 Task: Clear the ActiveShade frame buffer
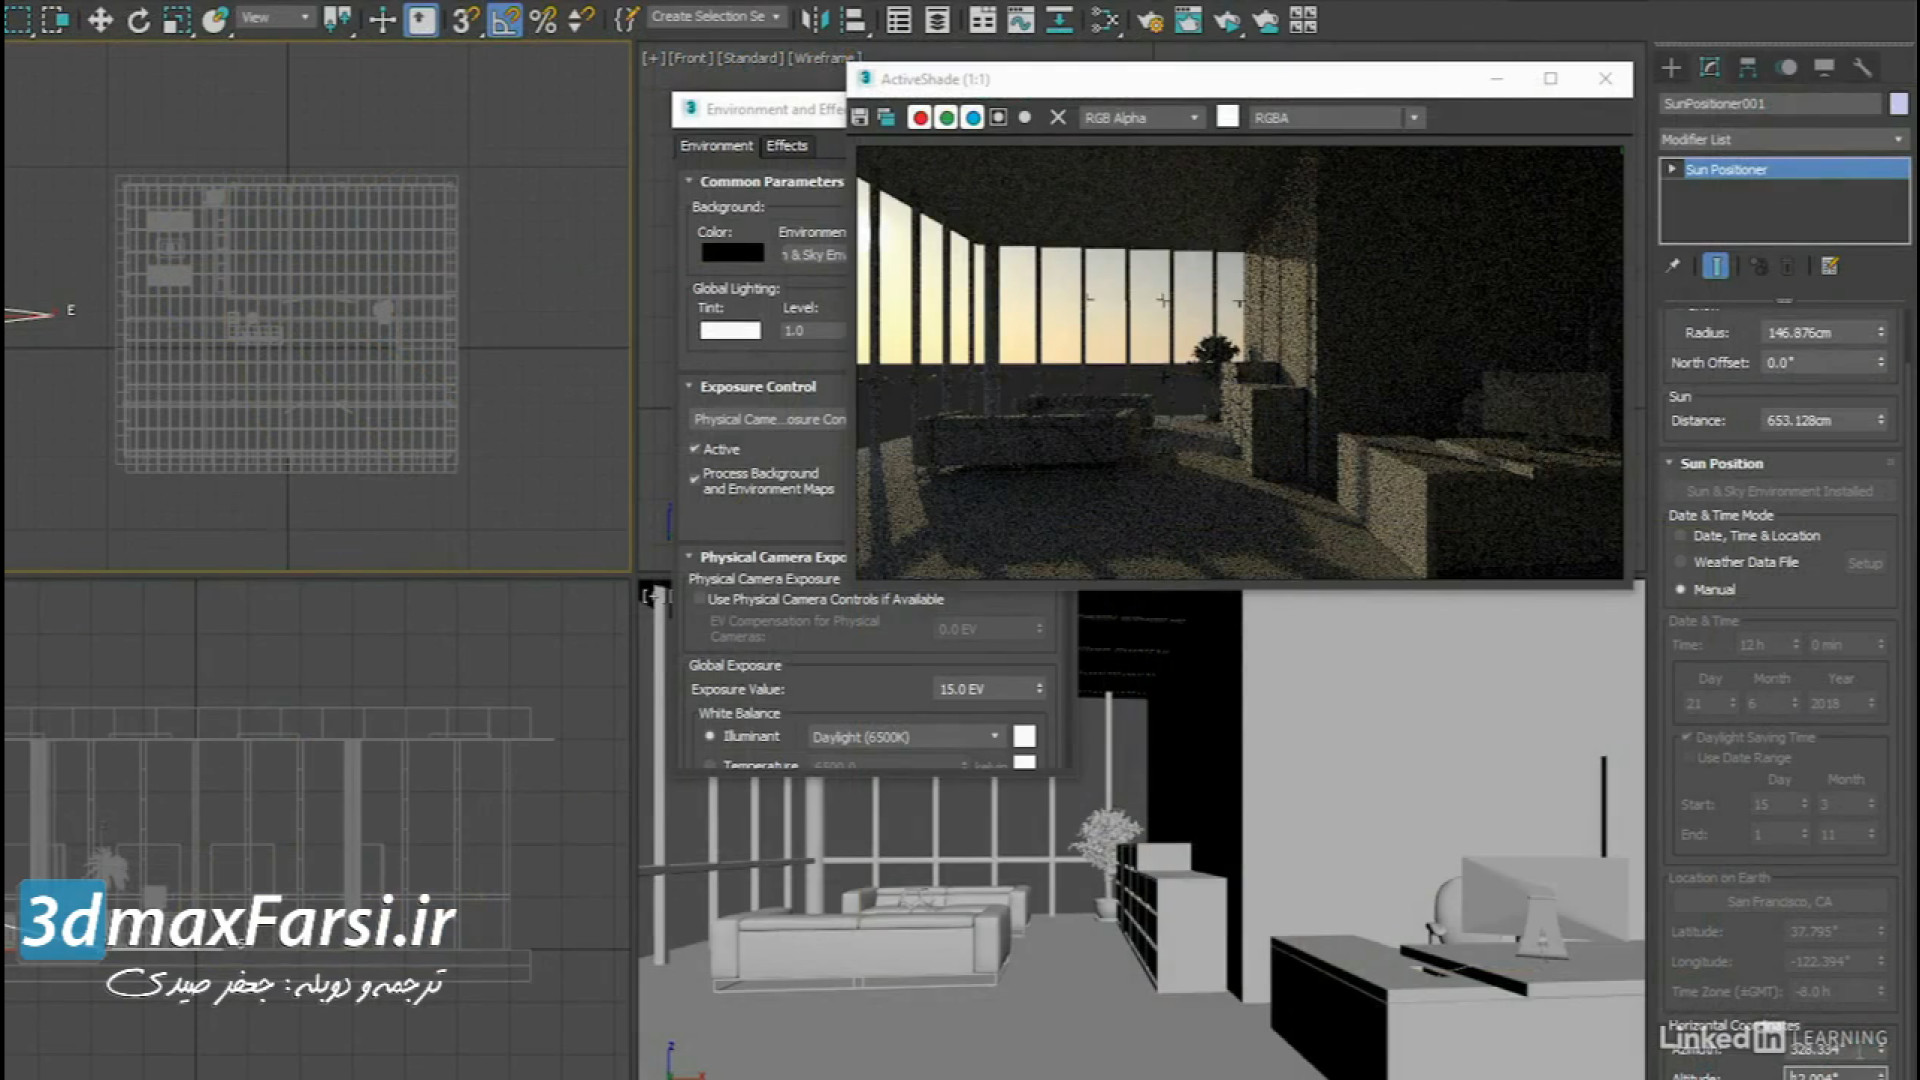click(x=1058, y=117)
